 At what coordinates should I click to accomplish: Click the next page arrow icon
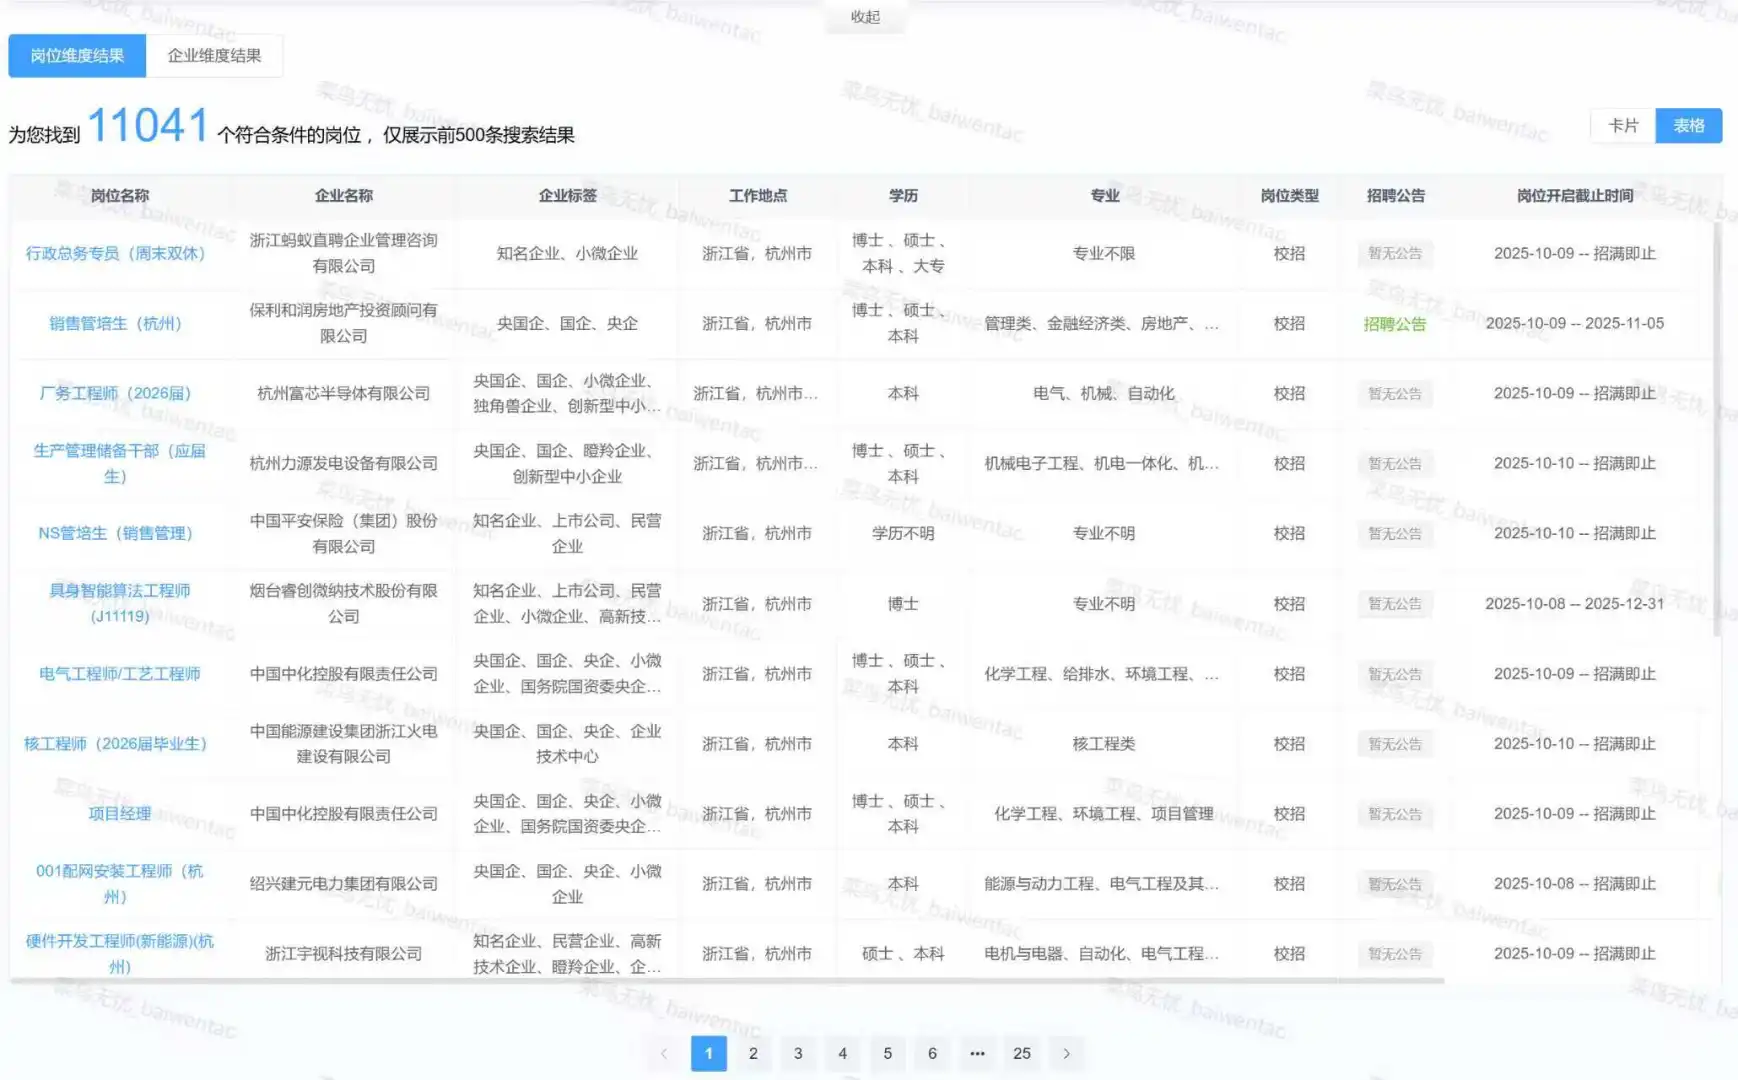coord(1066,1053)
